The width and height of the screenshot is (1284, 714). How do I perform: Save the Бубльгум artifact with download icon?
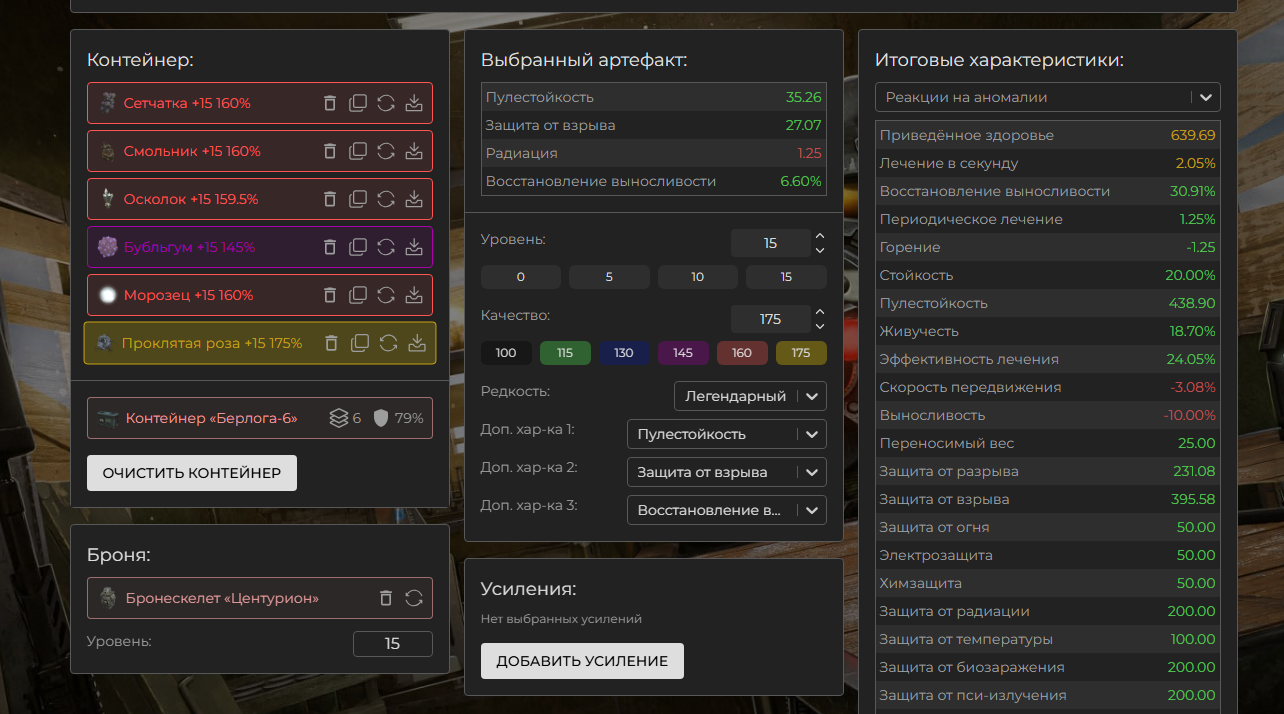[x=414, y=247]
